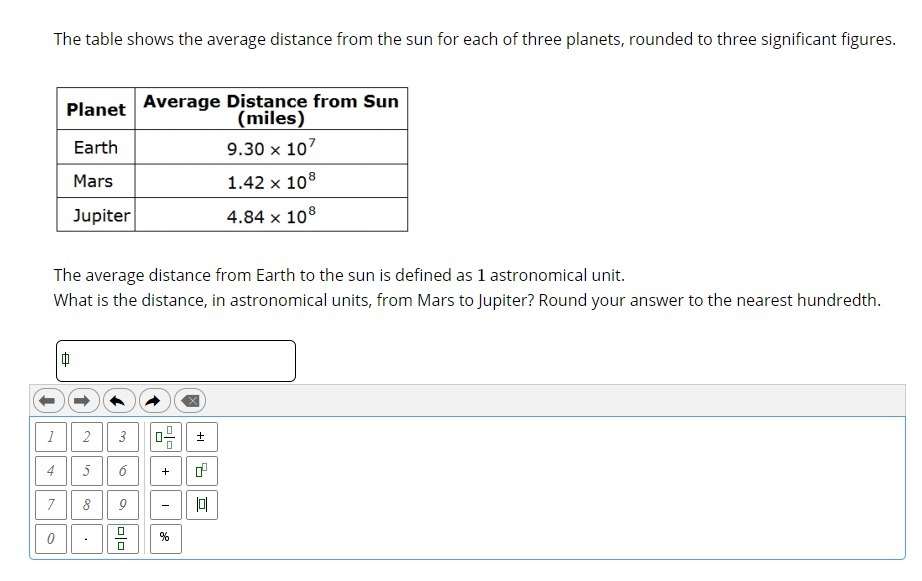Click the digit 5 key
The height and width of the screenshot is (581, 922).
pyautogui.click(x=86, y=471)
